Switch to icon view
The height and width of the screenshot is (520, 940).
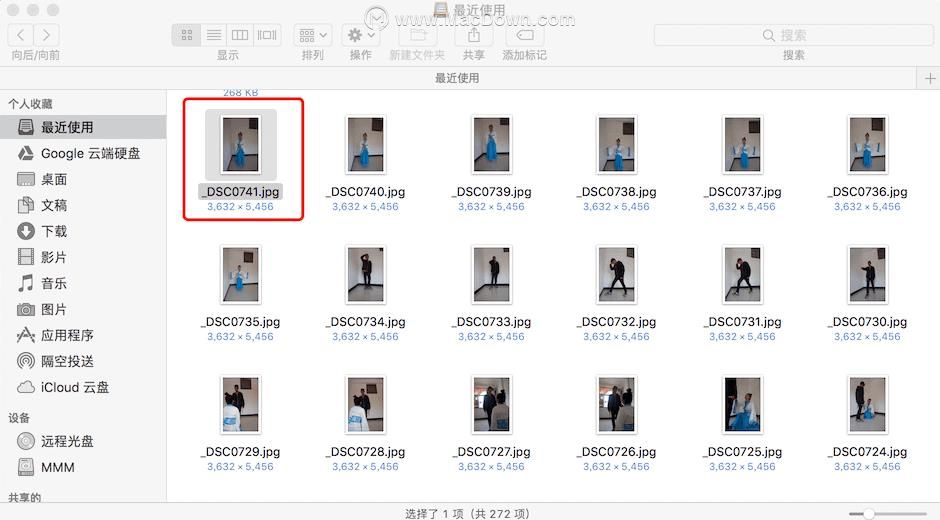click(186, 35)
